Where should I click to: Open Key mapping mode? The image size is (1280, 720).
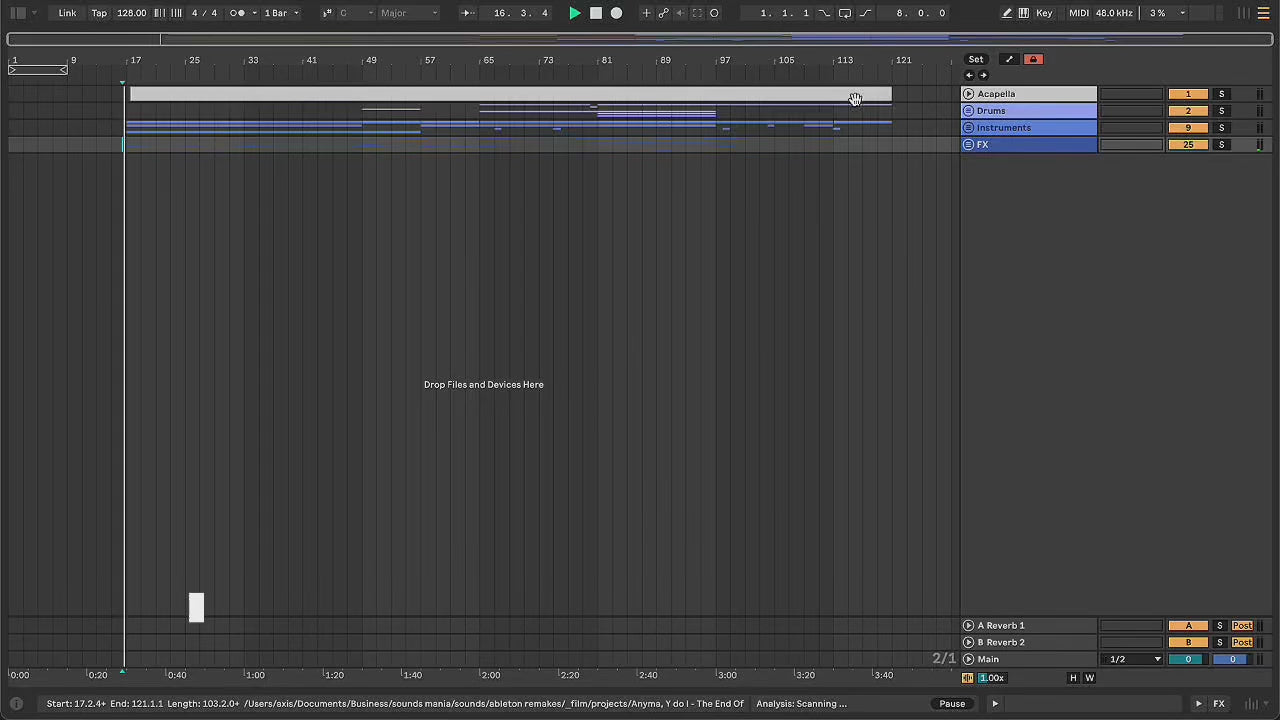1044,13
